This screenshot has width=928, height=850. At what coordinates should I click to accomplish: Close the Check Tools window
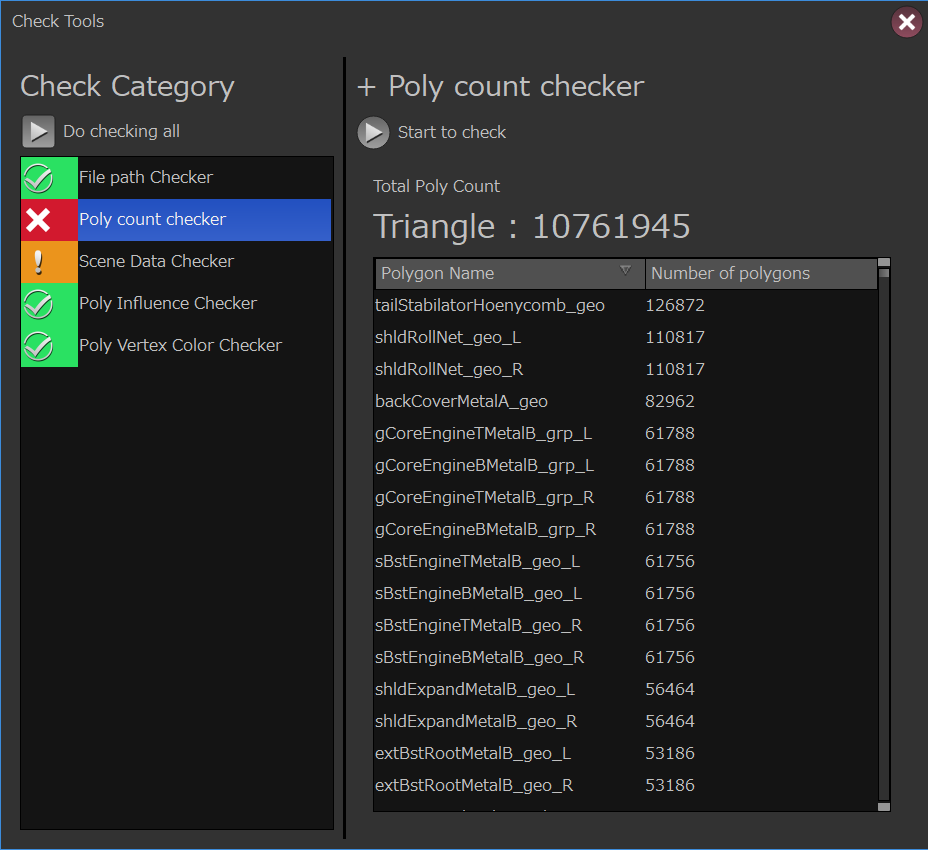906,22
